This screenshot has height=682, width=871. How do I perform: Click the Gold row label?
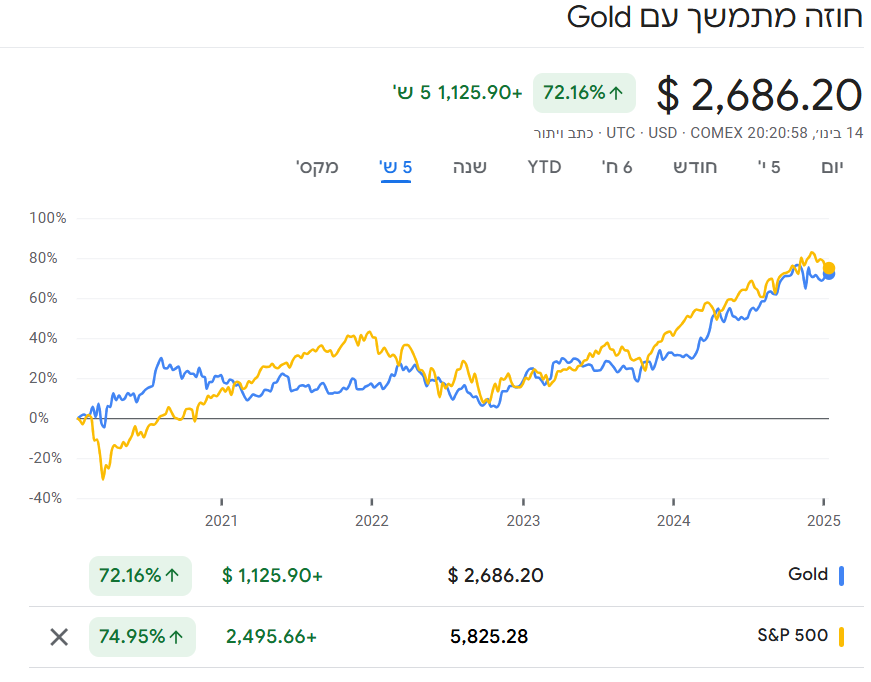[x=807, y=574]
